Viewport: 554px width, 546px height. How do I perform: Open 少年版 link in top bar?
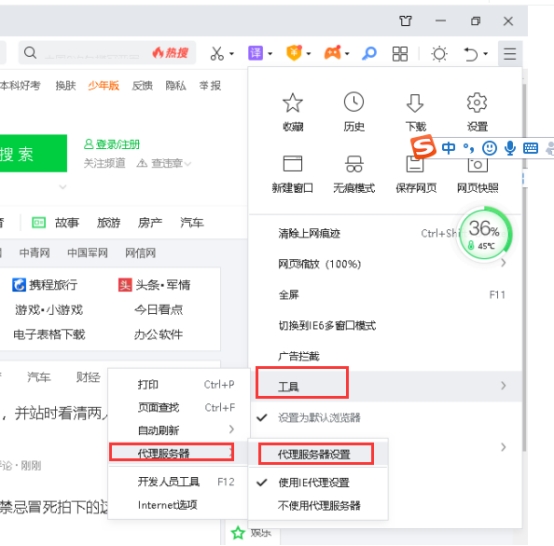pos(104,86)
